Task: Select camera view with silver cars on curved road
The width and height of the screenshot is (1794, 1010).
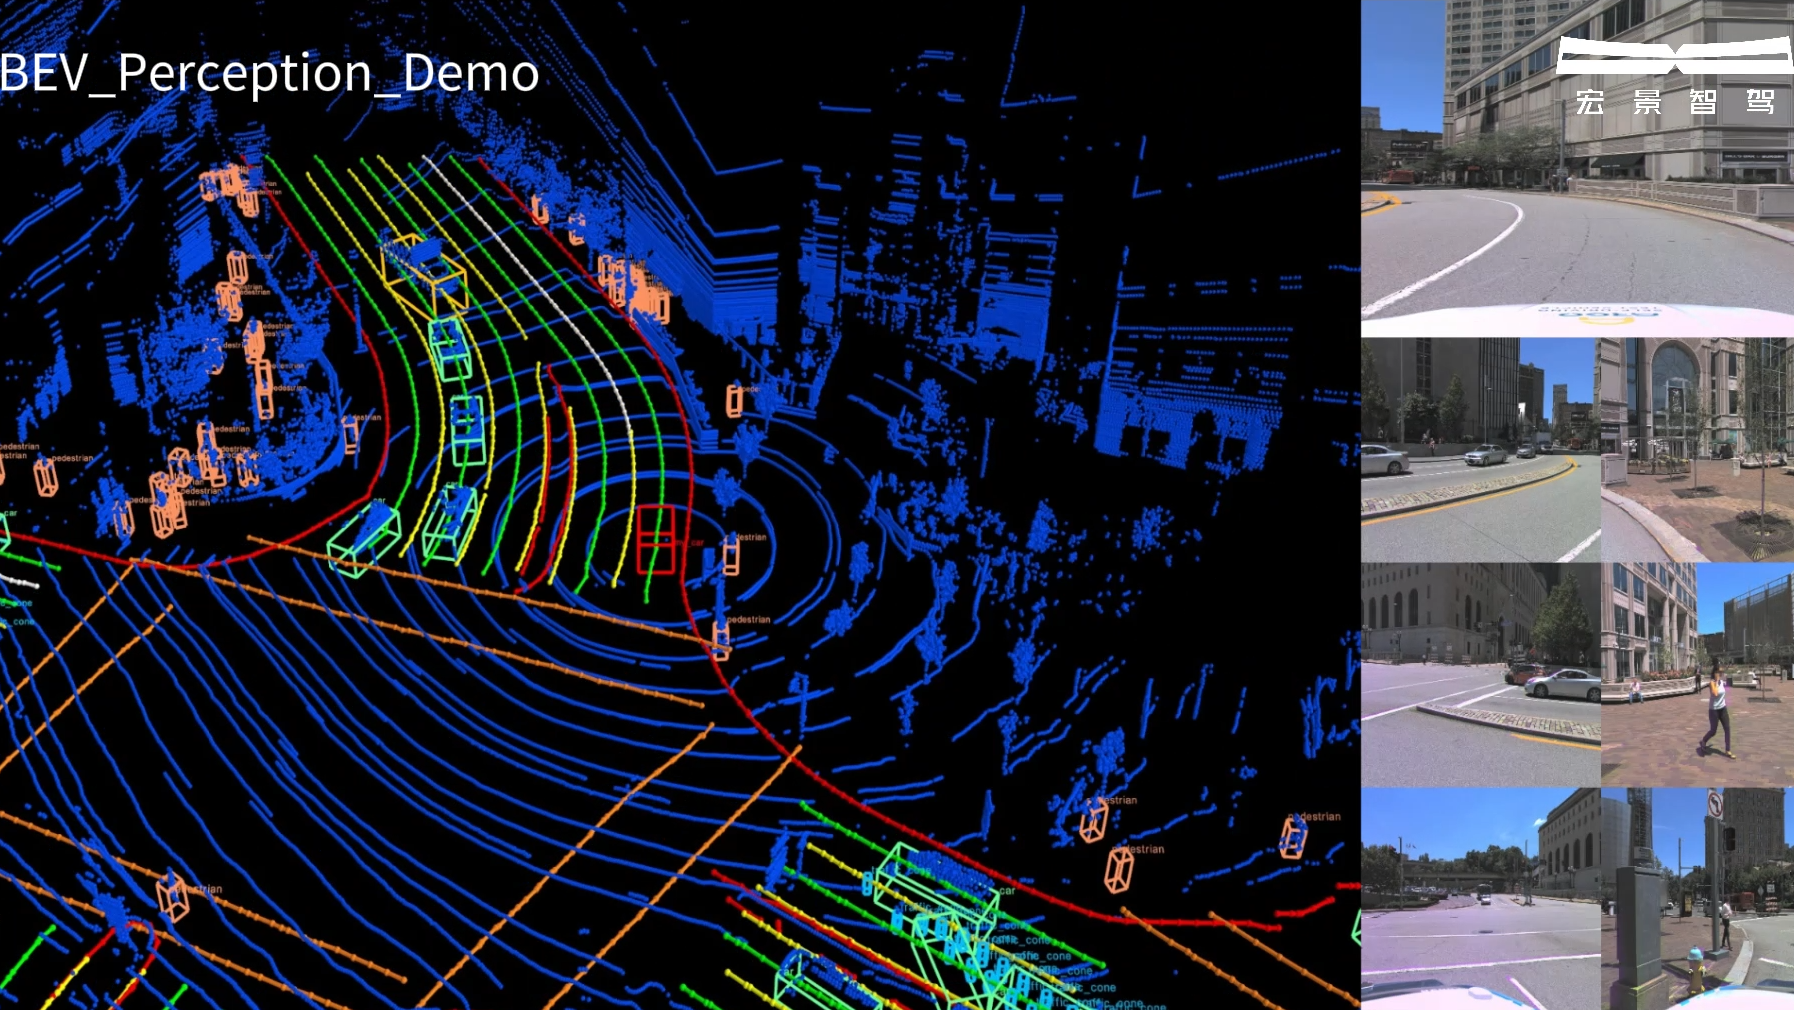Action: point(1480,450)
